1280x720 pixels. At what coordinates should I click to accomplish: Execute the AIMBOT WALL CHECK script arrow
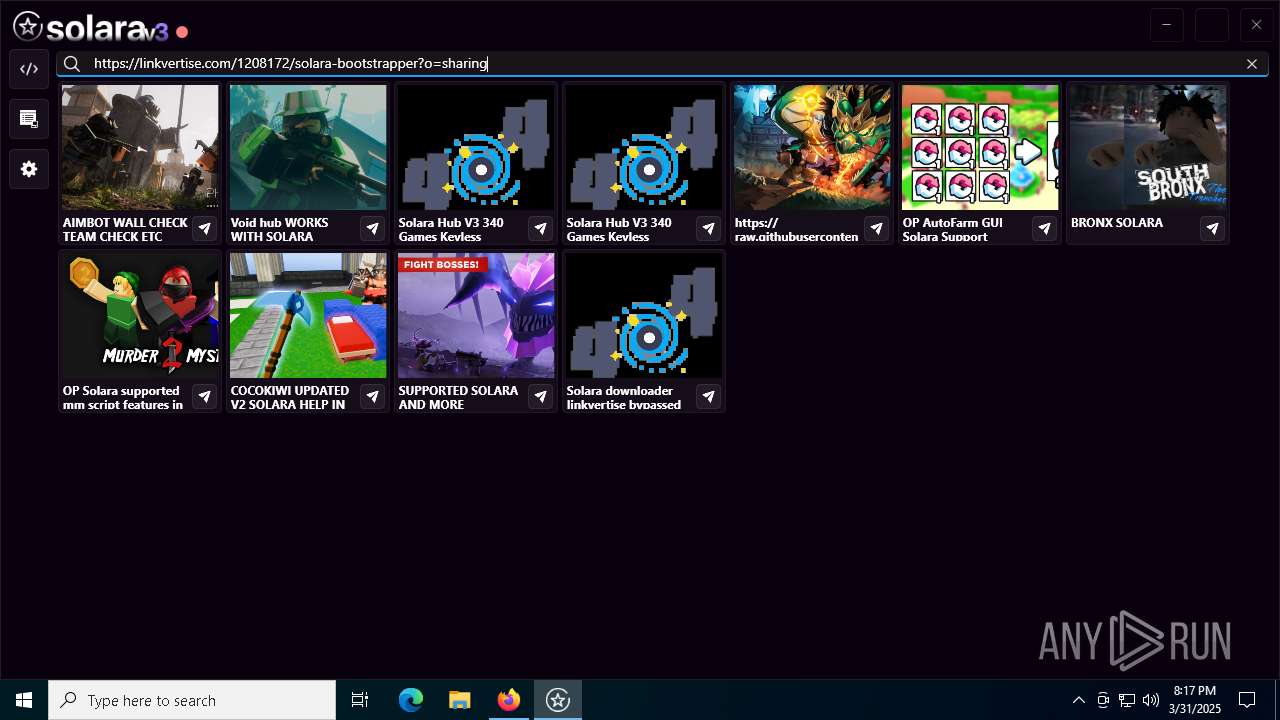tap(205, 229)
